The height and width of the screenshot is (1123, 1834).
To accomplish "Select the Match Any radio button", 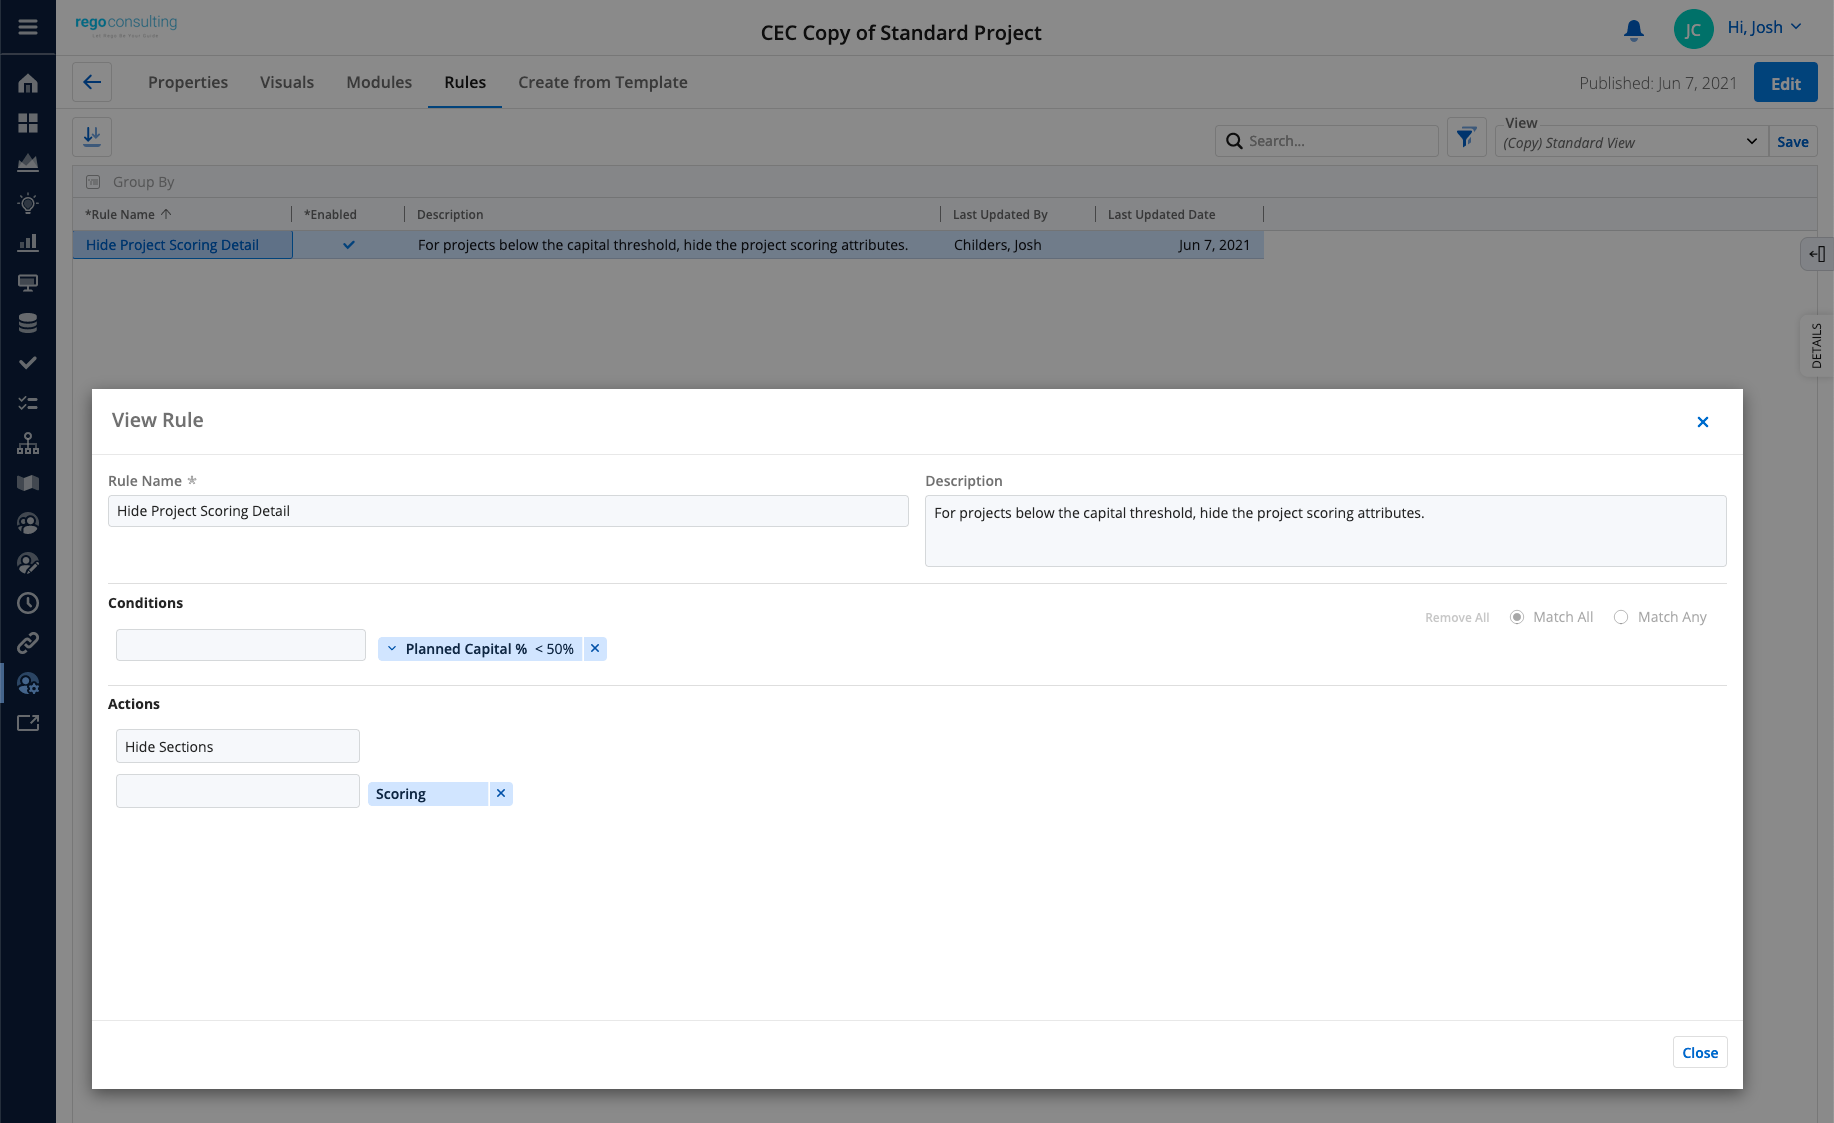I will (x=1621, y=617).
